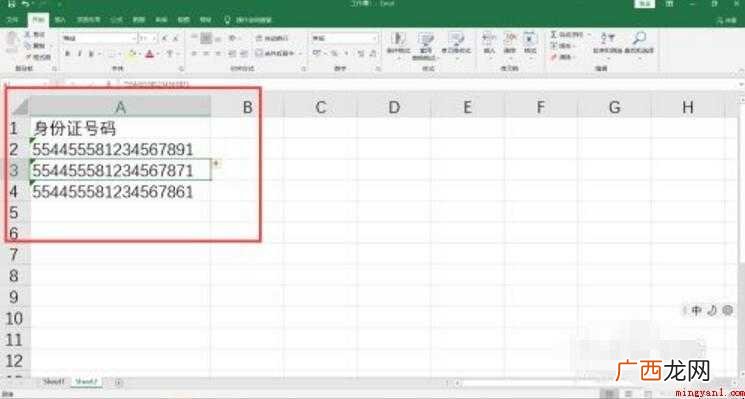Click Increase Indent icon
745x399 pixels.
(x=243, y=53)
